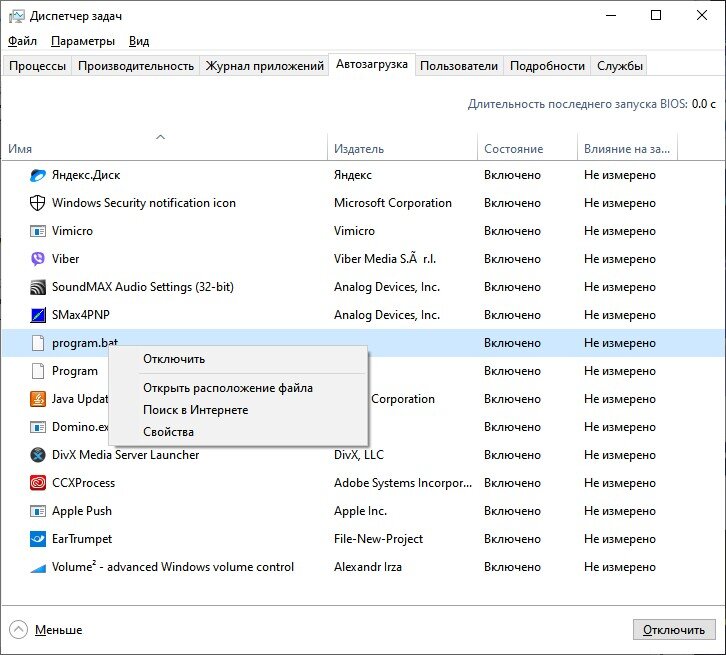Click Включено status in the Program row
The image size is (726, 655).
[512, 371]
